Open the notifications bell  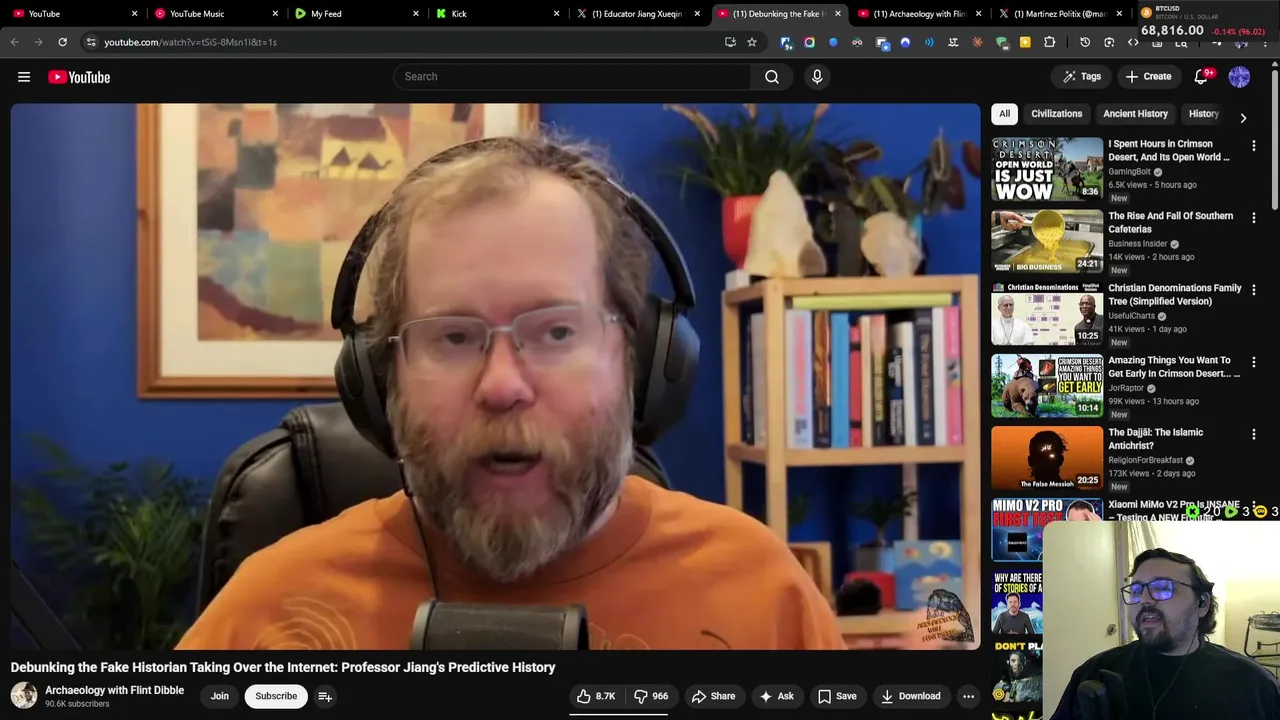pos(1202,77)
